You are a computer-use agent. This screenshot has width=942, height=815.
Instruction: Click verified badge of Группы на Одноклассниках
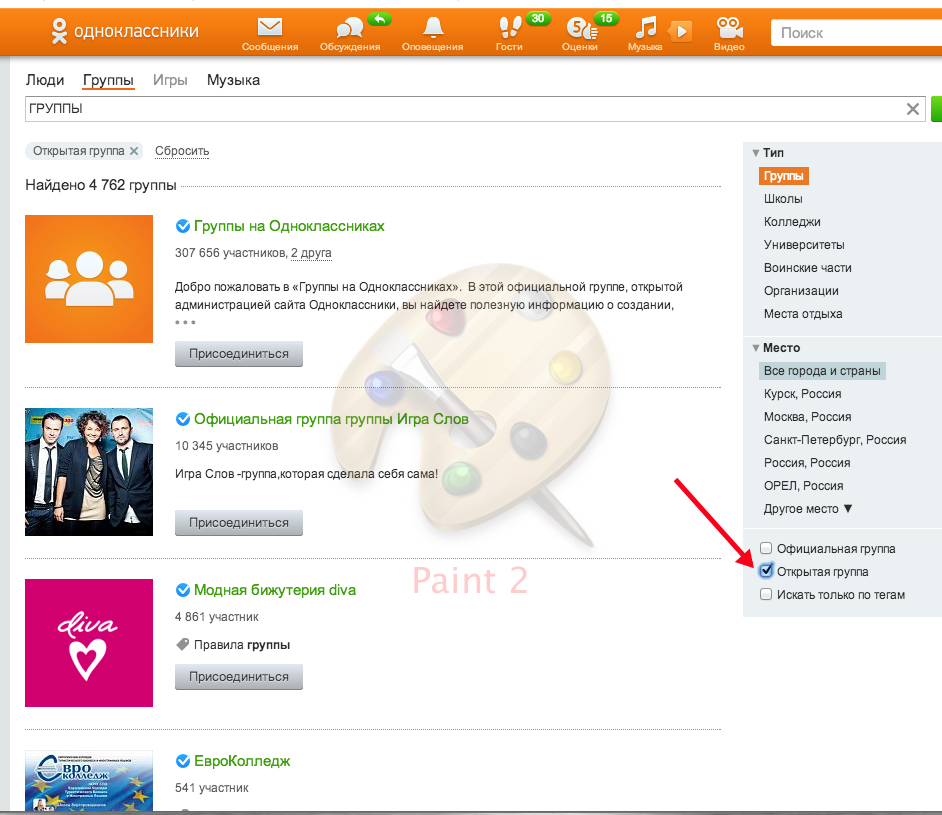183,226
